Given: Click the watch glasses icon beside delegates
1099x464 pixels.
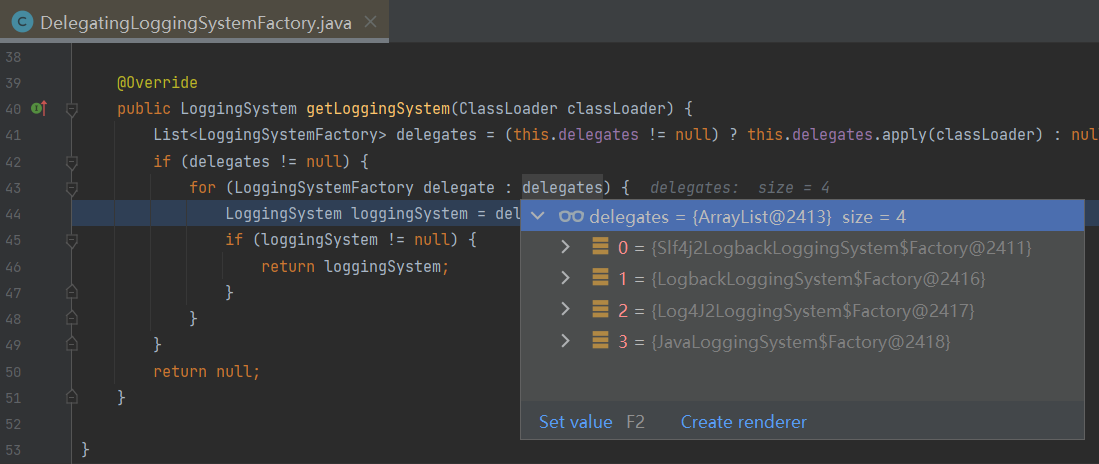Looking at the screenshot, I should coord(571,217).
